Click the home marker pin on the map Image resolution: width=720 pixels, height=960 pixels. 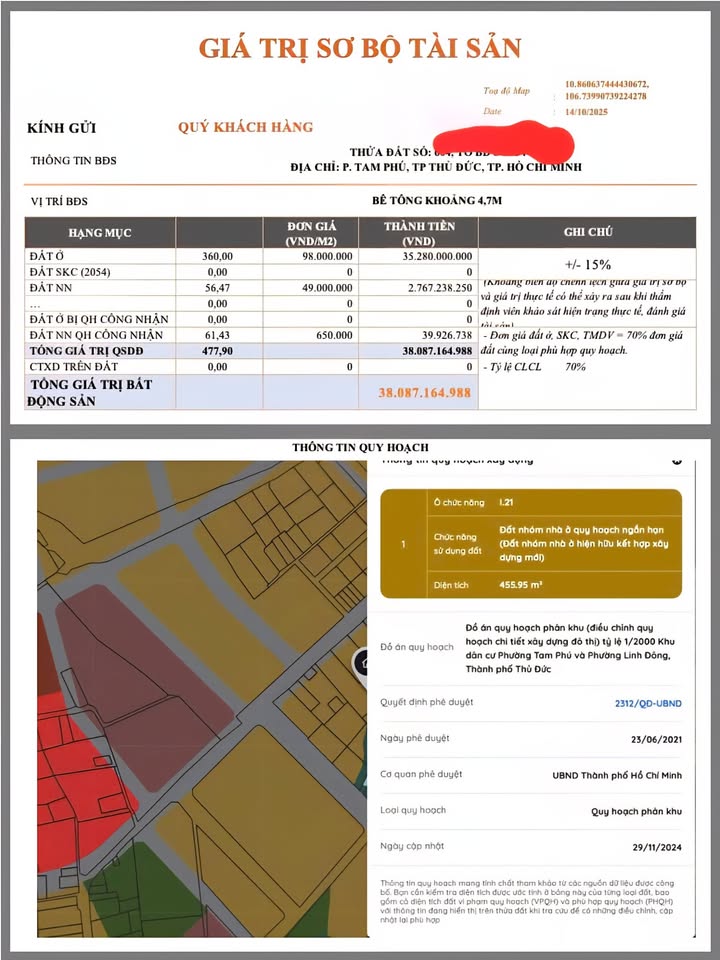tap(361, 662)
